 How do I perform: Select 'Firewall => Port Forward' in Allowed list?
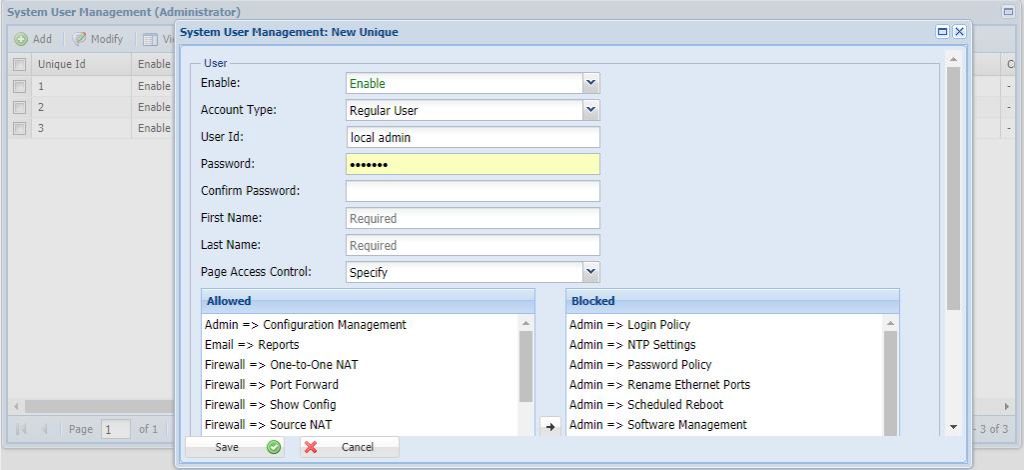(271, 385)
